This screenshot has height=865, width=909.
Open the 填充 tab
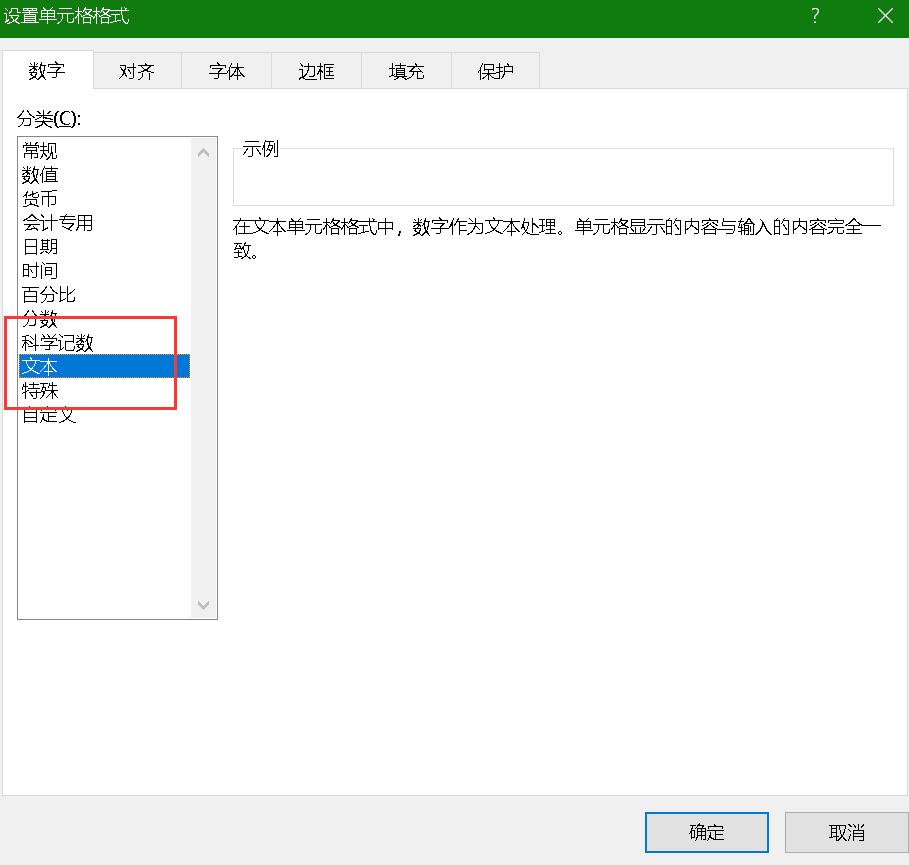406,71
